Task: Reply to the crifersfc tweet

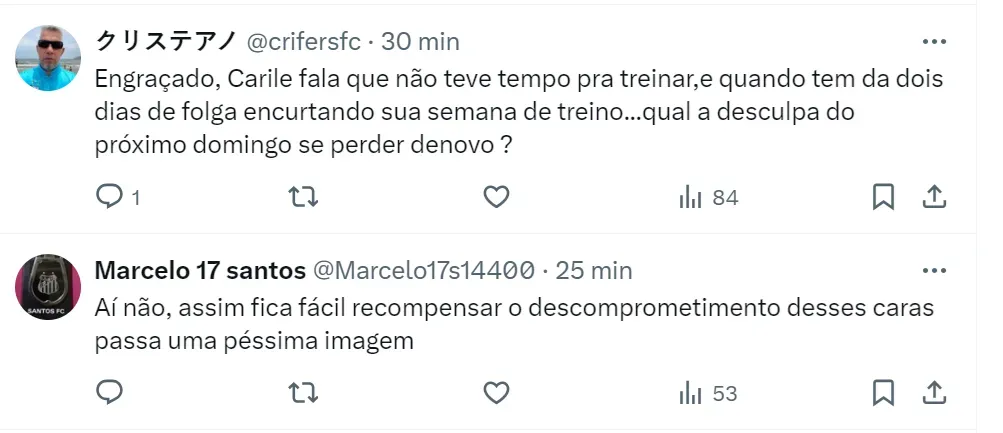Action: click(109, 197)
